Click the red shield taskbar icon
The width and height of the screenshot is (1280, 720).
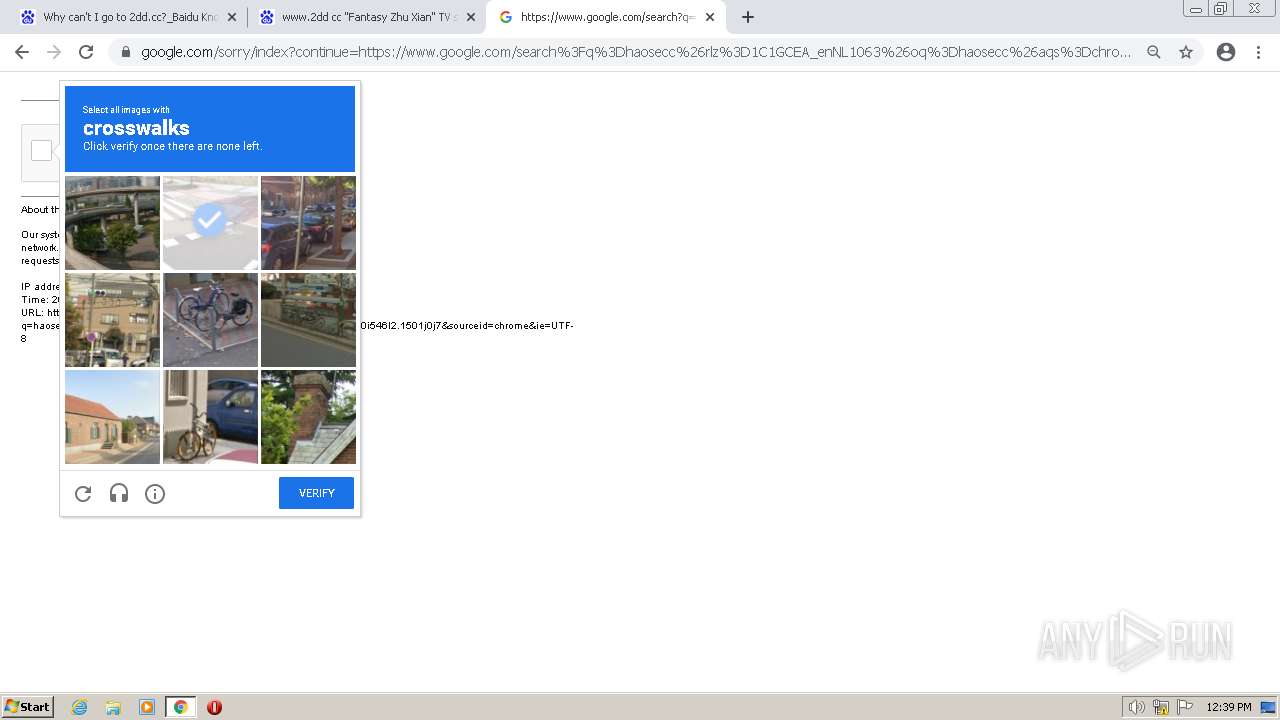(x=214, y=707)
